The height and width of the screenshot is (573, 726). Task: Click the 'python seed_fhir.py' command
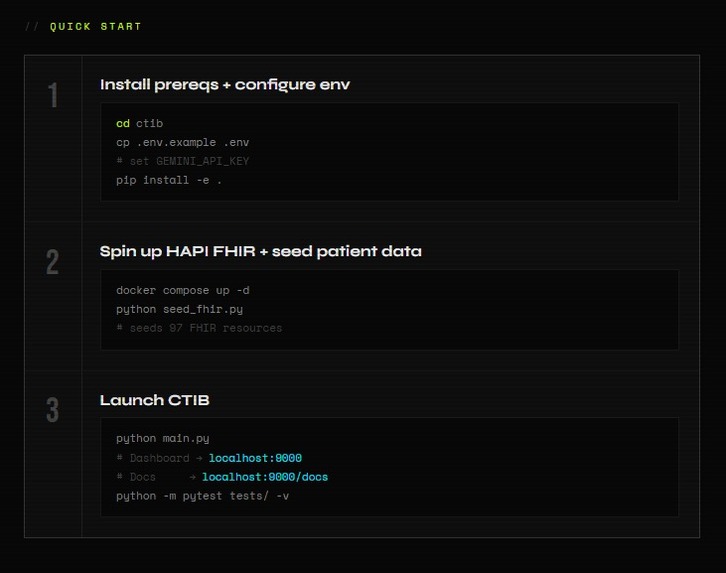click(x=179, y=309)
